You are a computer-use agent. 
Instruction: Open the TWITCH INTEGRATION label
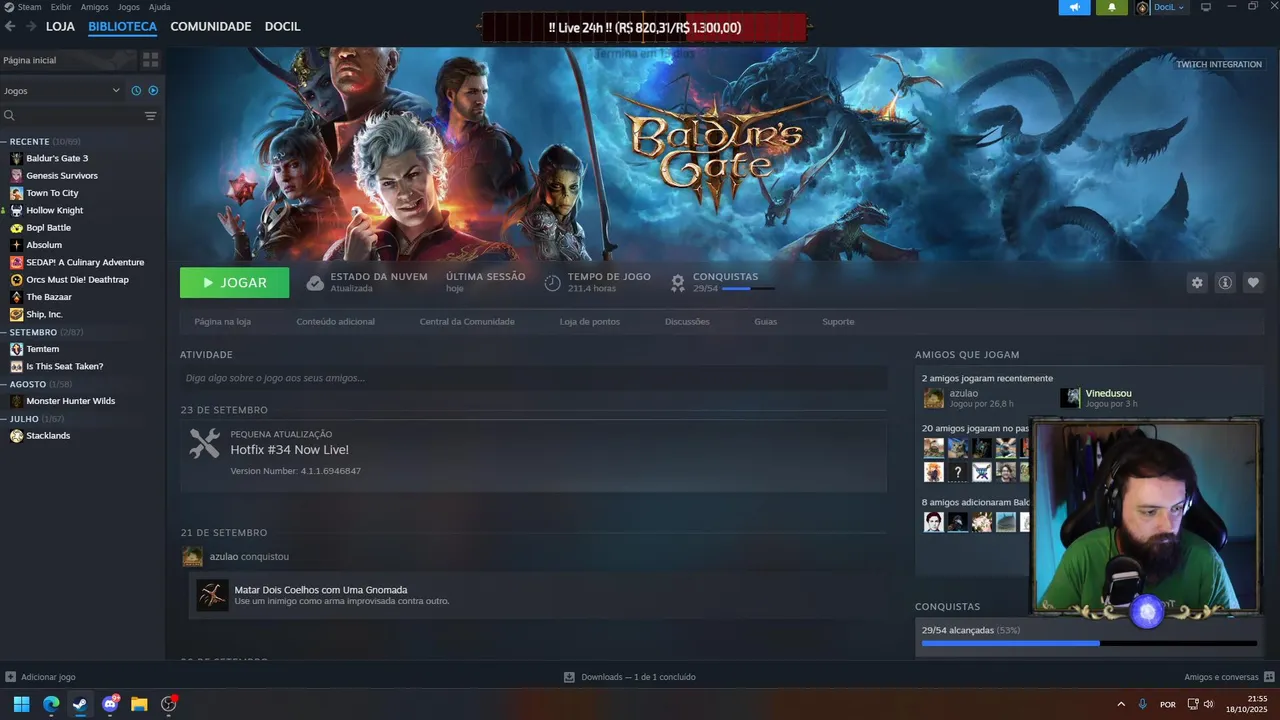coord(1219,64)
